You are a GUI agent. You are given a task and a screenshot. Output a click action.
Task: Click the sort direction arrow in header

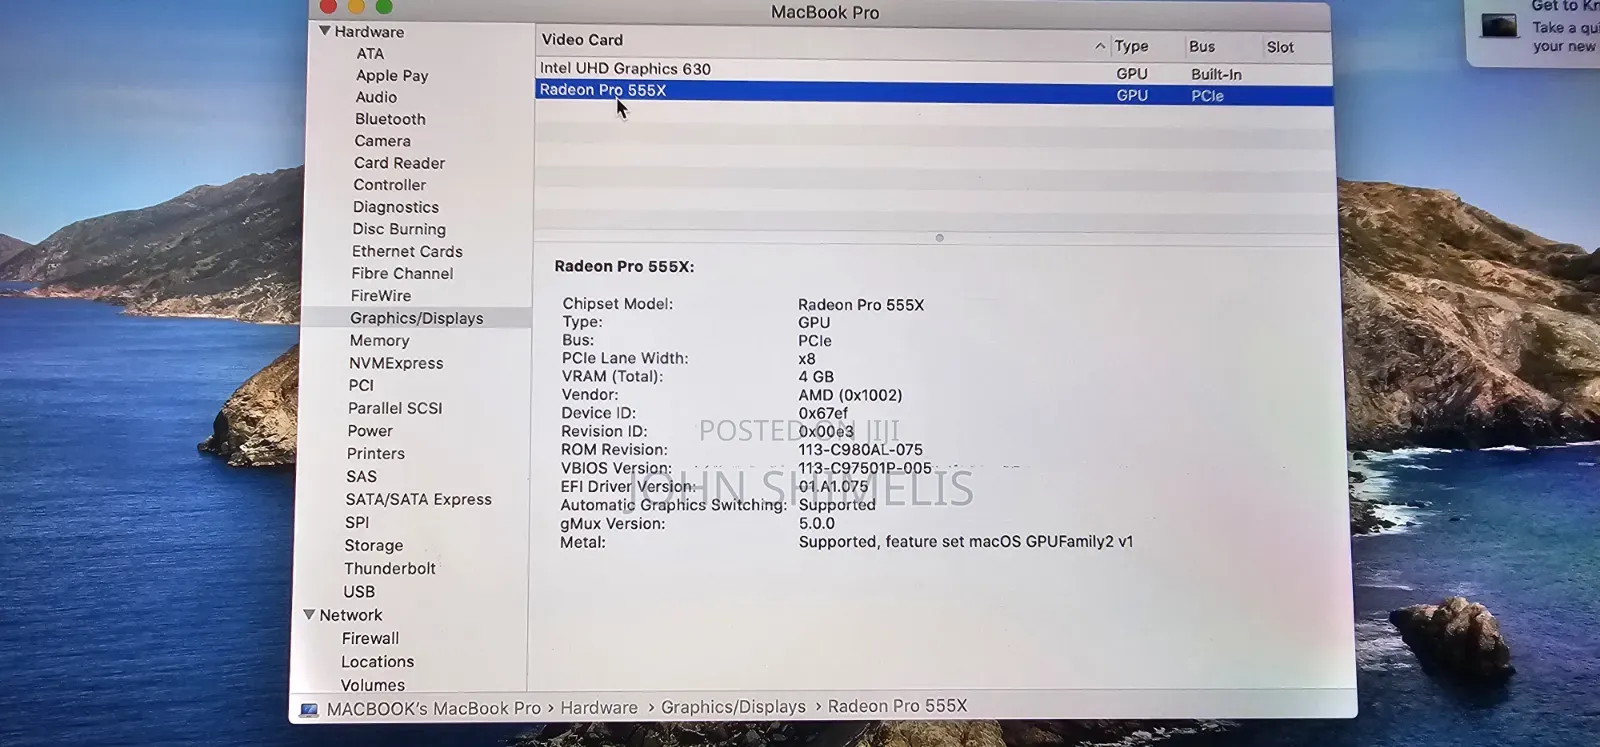1100,46
